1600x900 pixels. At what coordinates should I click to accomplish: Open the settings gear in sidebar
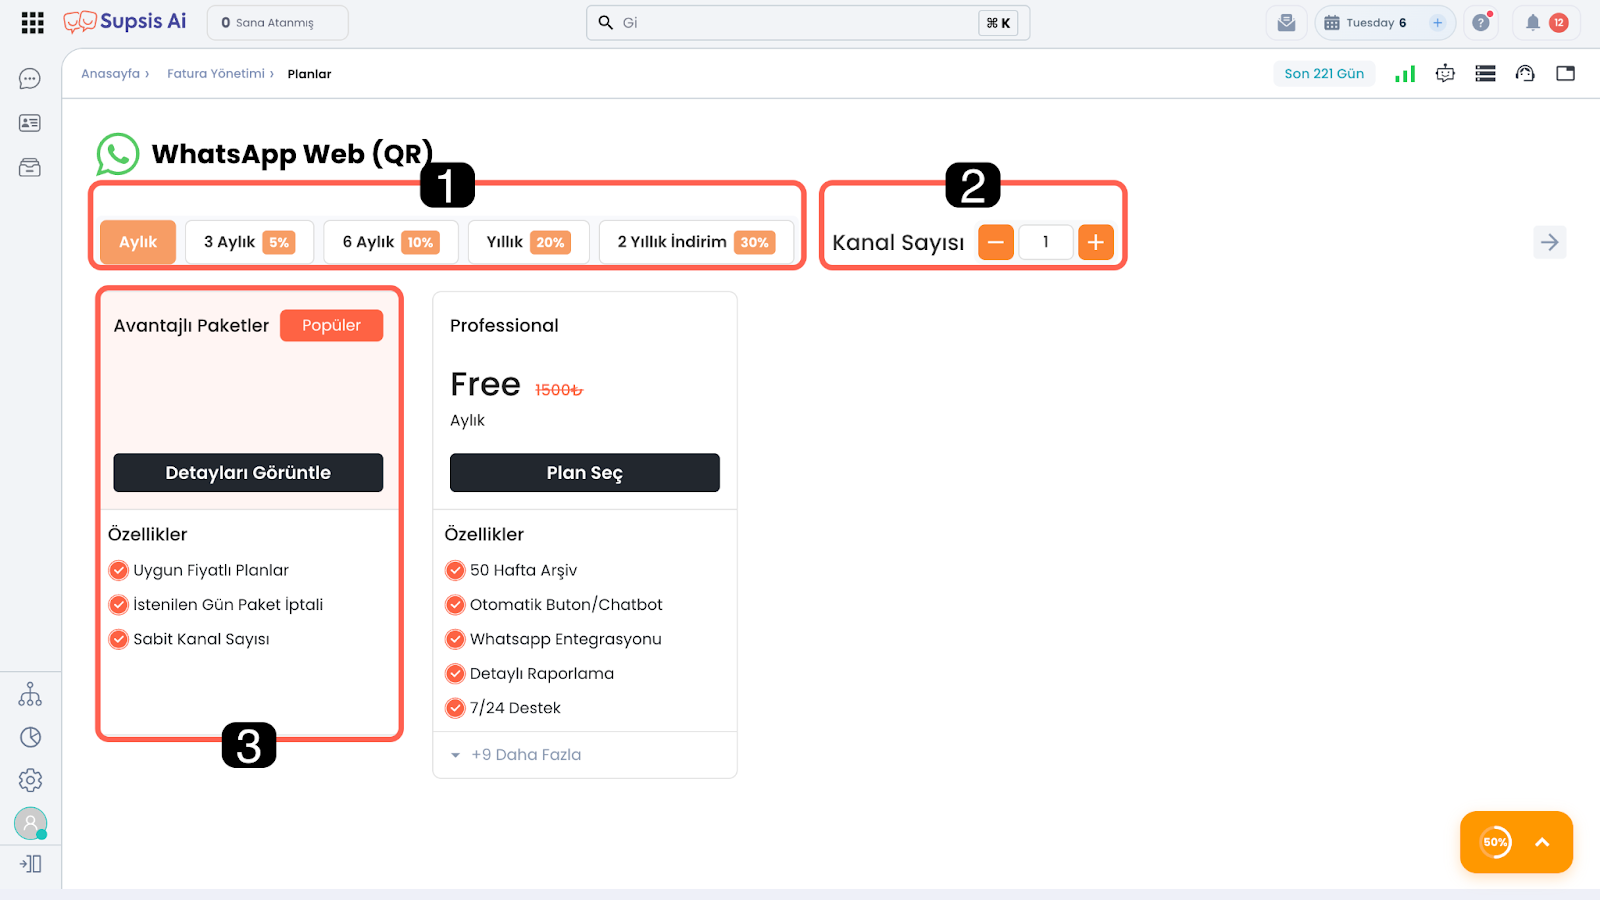click(30, 780)
